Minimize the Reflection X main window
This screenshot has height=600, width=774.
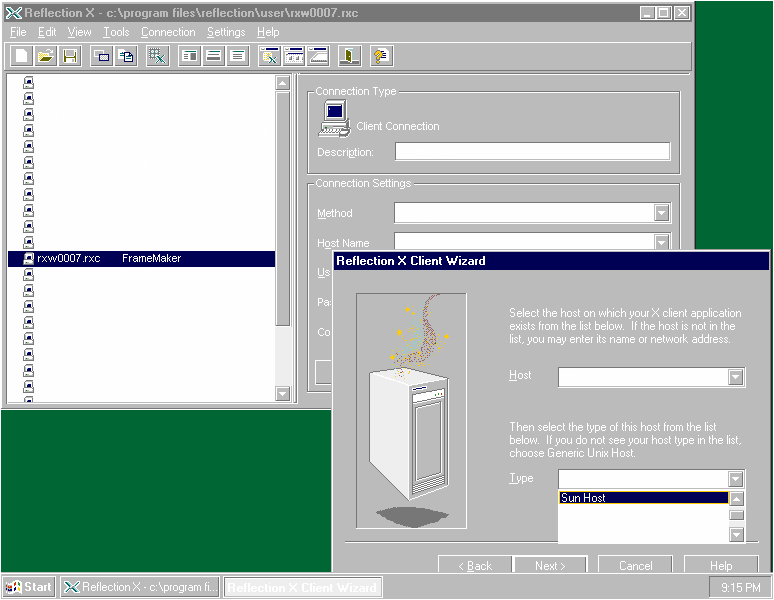click(x=647, y=13)
